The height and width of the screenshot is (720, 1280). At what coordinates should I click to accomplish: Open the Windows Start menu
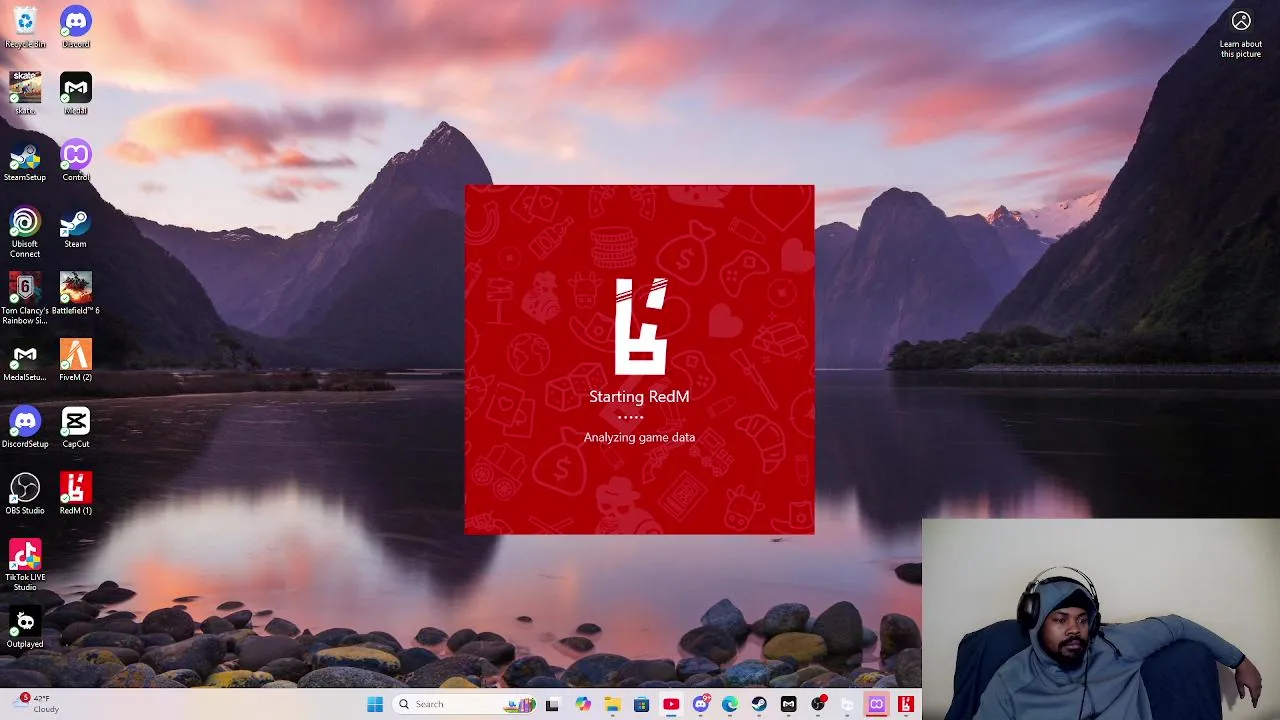pos(375,704)
